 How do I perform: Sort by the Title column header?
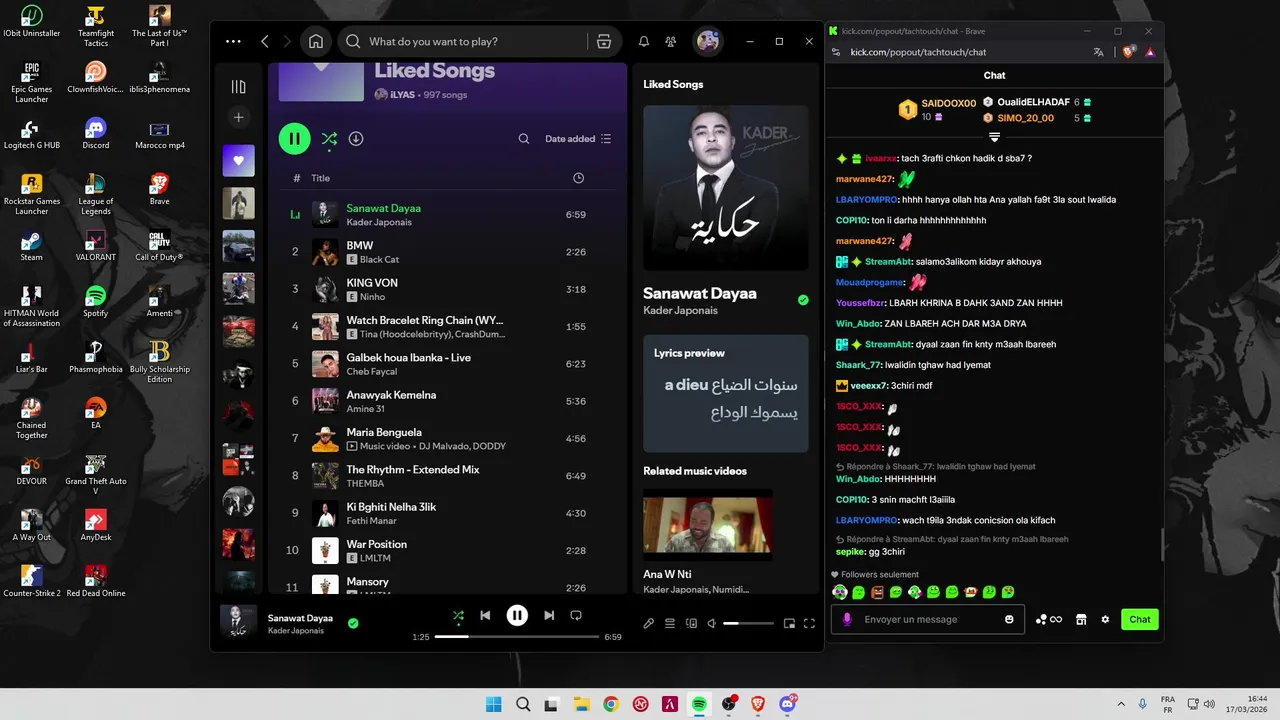[x=320, y=178]
